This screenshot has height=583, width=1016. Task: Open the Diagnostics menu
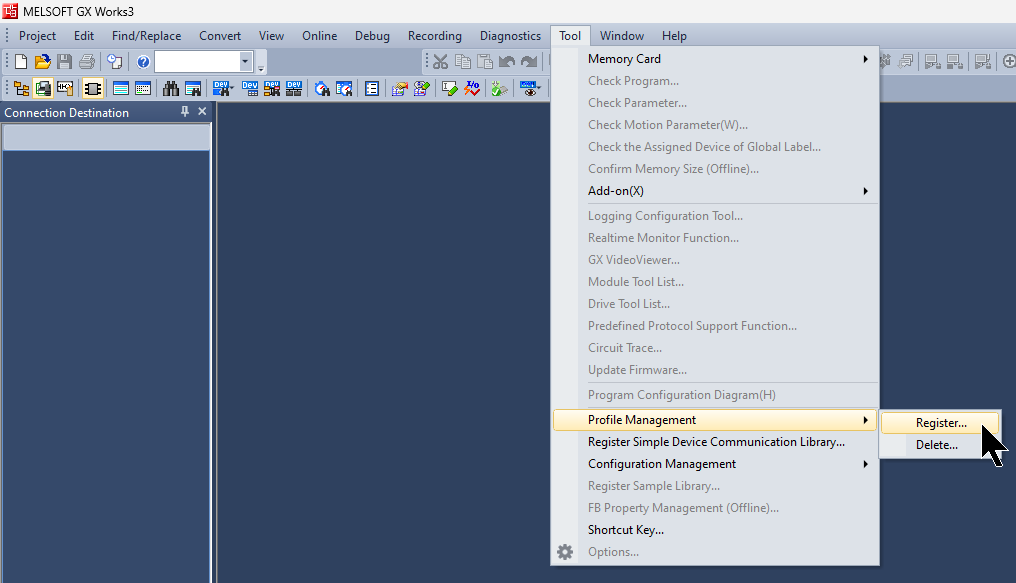[510, 36]
